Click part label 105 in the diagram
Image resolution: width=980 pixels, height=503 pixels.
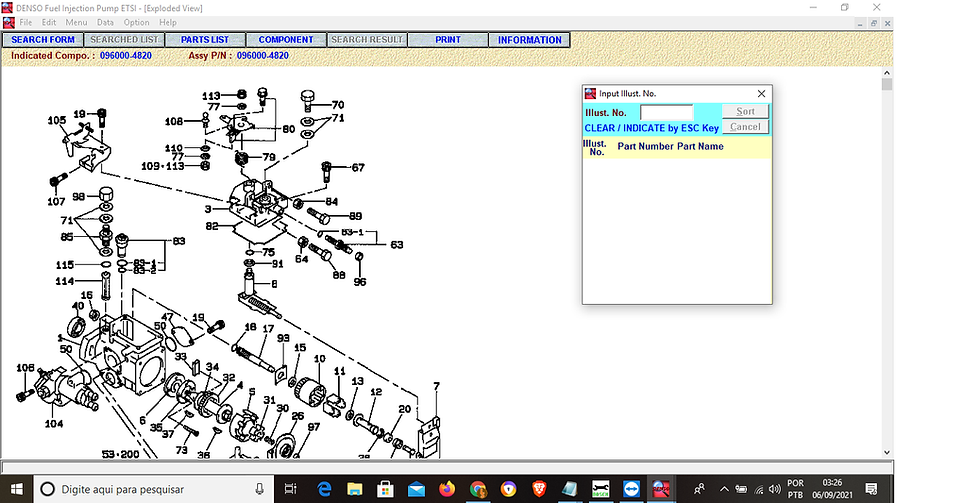pos(57,120)
